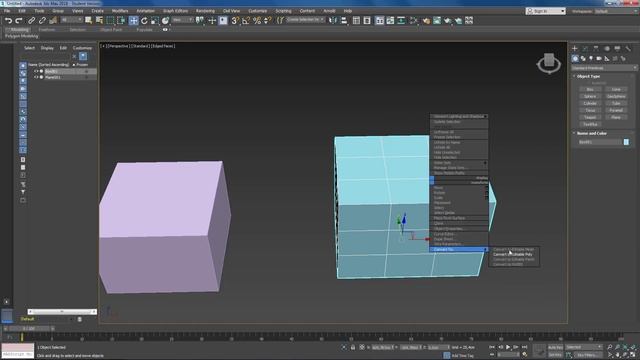Toggle the Angle Snap icon

(x=246, y=20)
